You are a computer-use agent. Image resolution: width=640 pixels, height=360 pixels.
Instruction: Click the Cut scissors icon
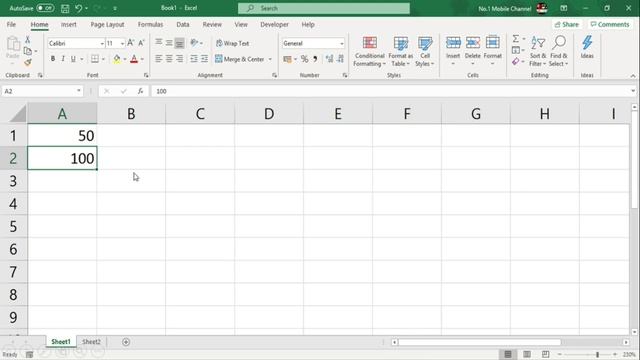(x=27, y=40)
